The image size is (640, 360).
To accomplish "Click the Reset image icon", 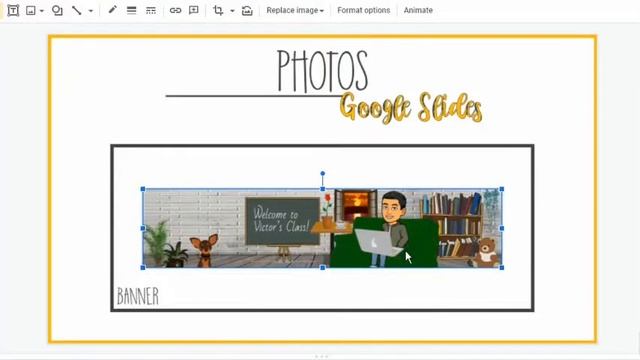I will tap(247, 11).
